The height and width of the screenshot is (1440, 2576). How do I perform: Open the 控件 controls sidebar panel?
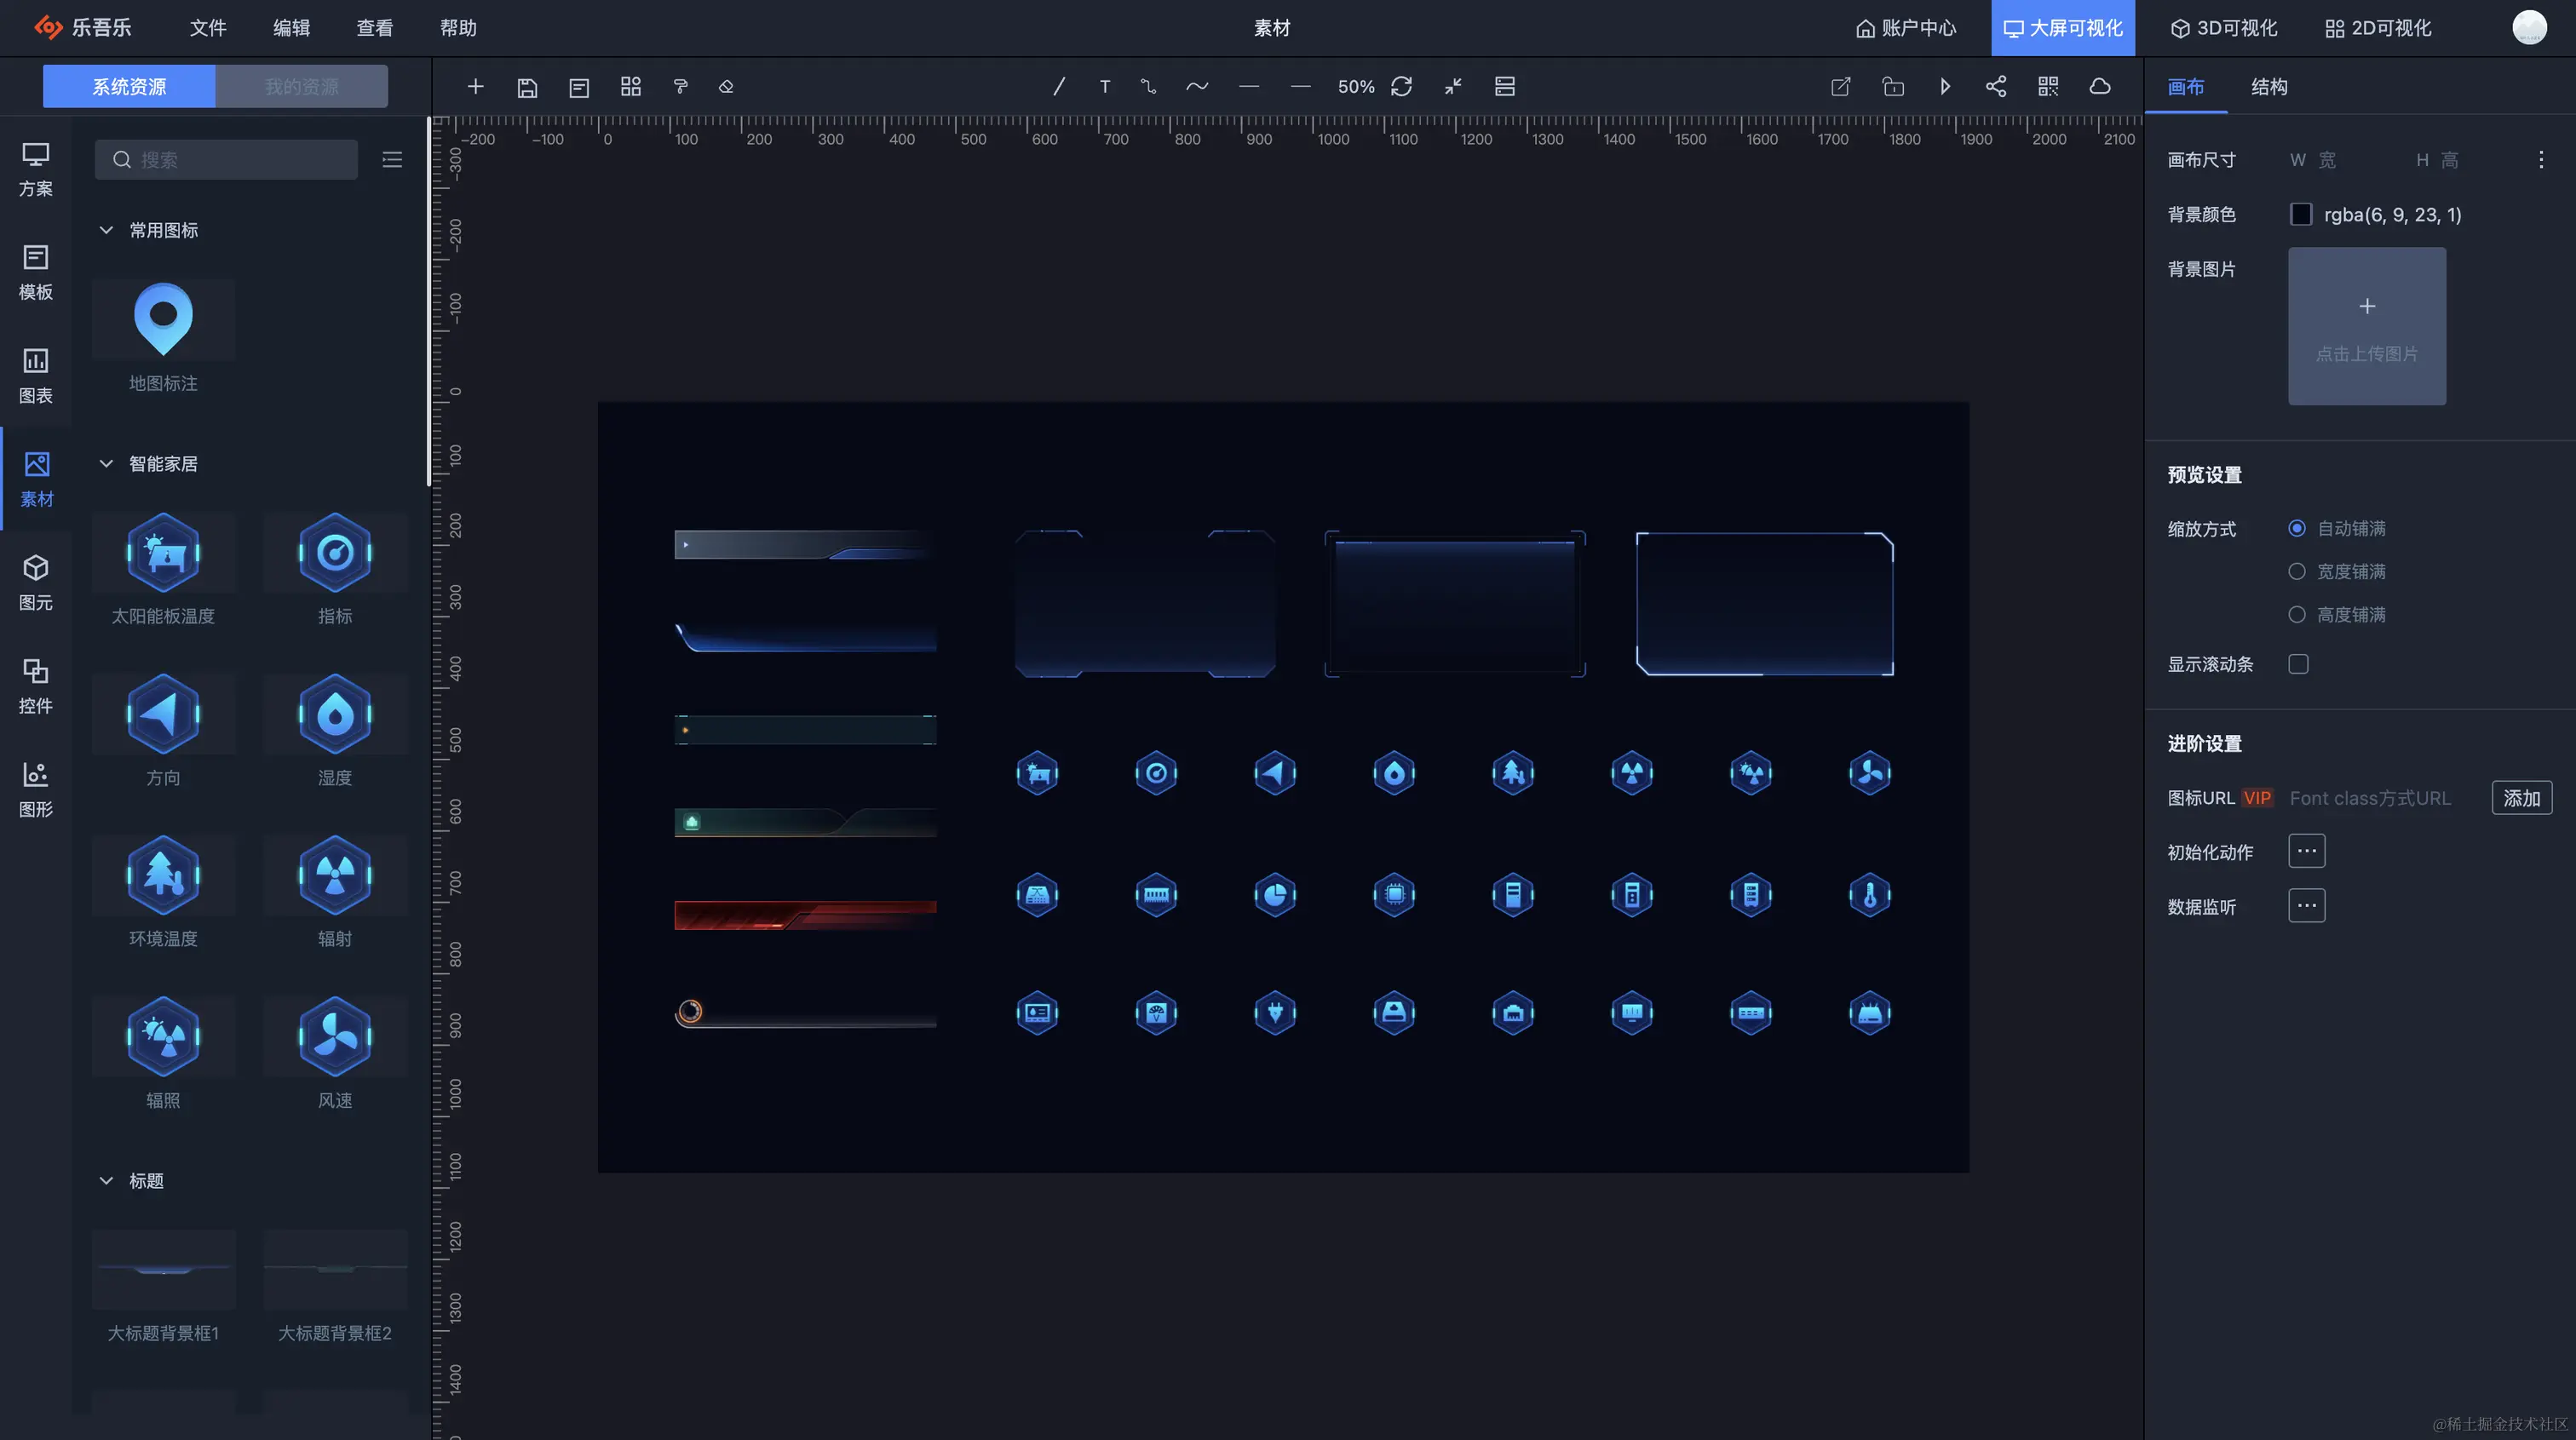[x=36, y=685]
